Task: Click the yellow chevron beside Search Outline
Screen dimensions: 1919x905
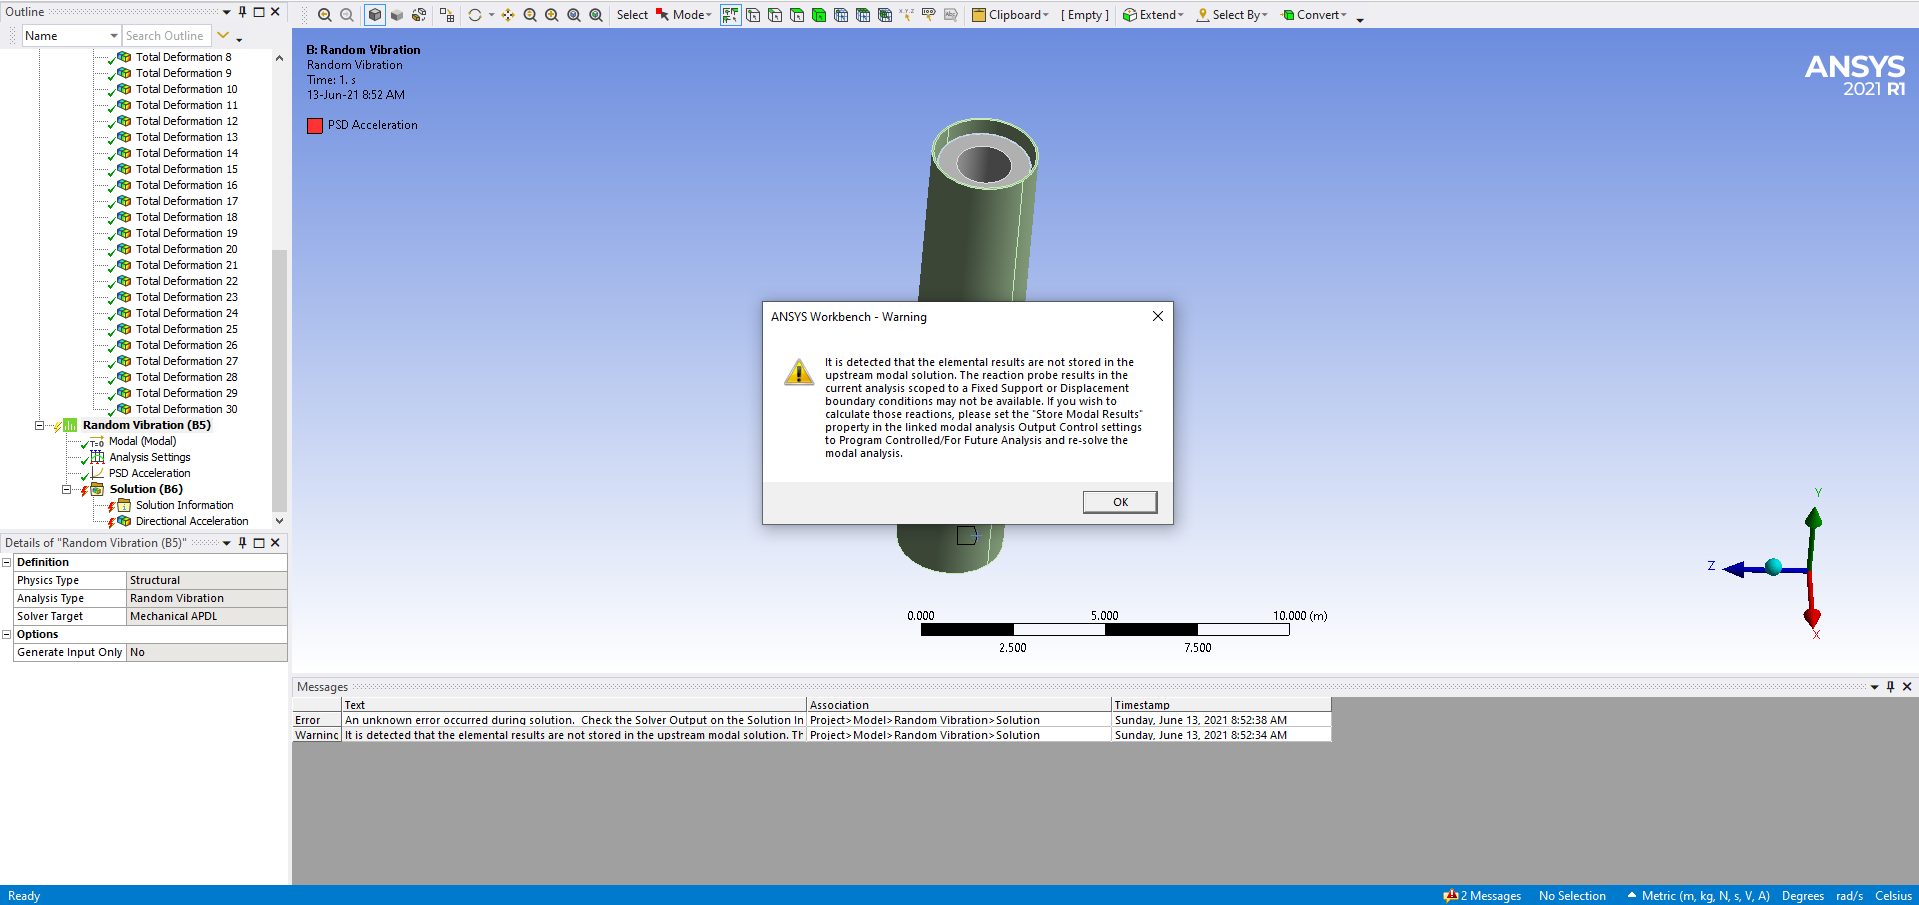Action: tap(223, 36)
